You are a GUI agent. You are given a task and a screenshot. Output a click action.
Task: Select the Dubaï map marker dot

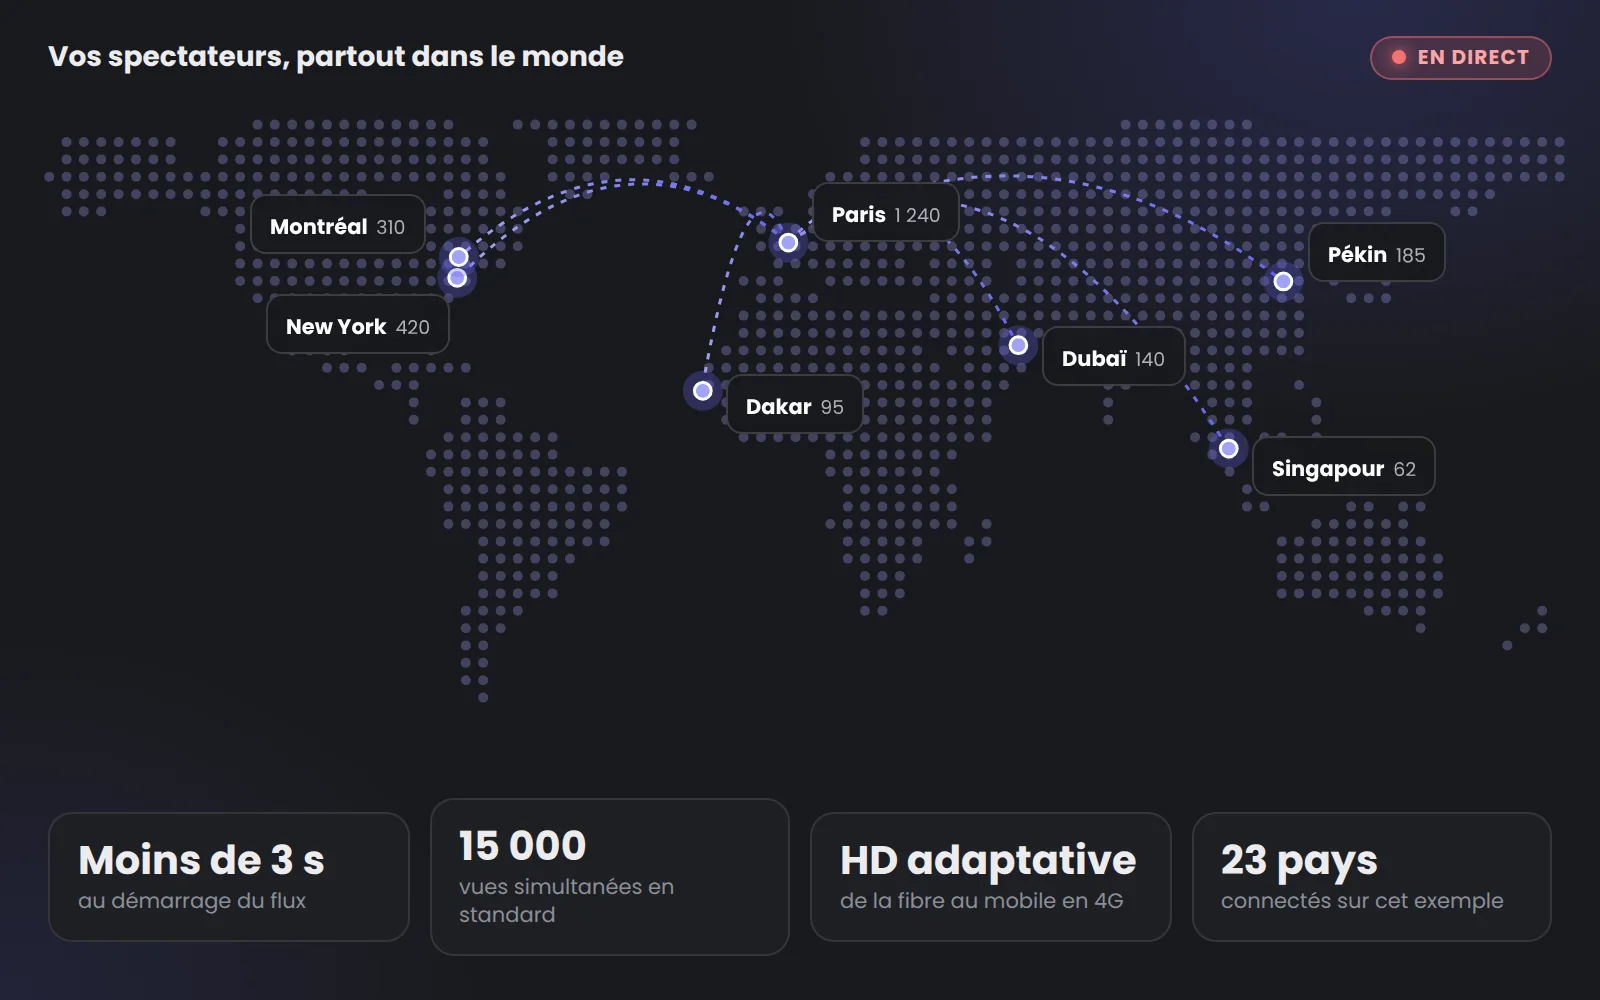(x=1018, y=345)
